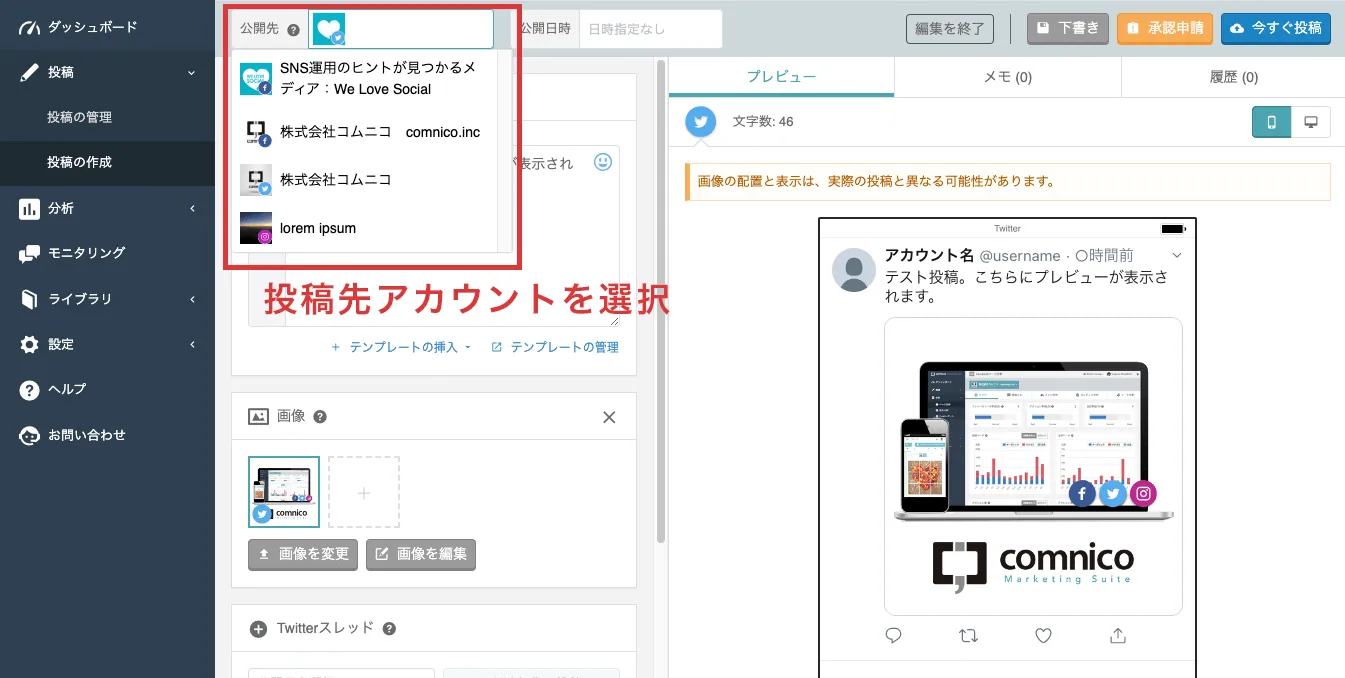The height and width of the screenshot is (678, 1345).
Task: Click the お問い合わせ headset icon
Action: pyautogui.click(x=29, y=435)
